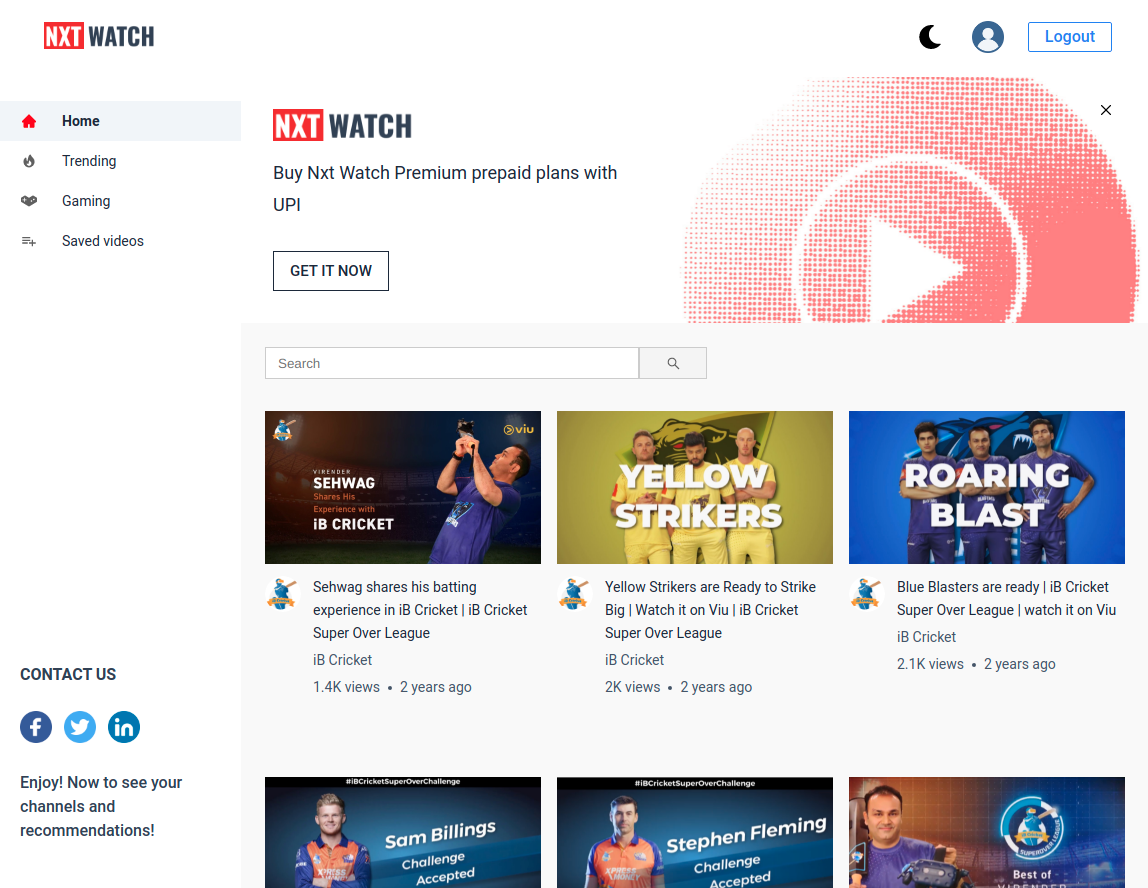Screen dimensions: 1148x888
Task: Open the Sam Billings challenge thumbnail
Action: (x=403, y=832)
